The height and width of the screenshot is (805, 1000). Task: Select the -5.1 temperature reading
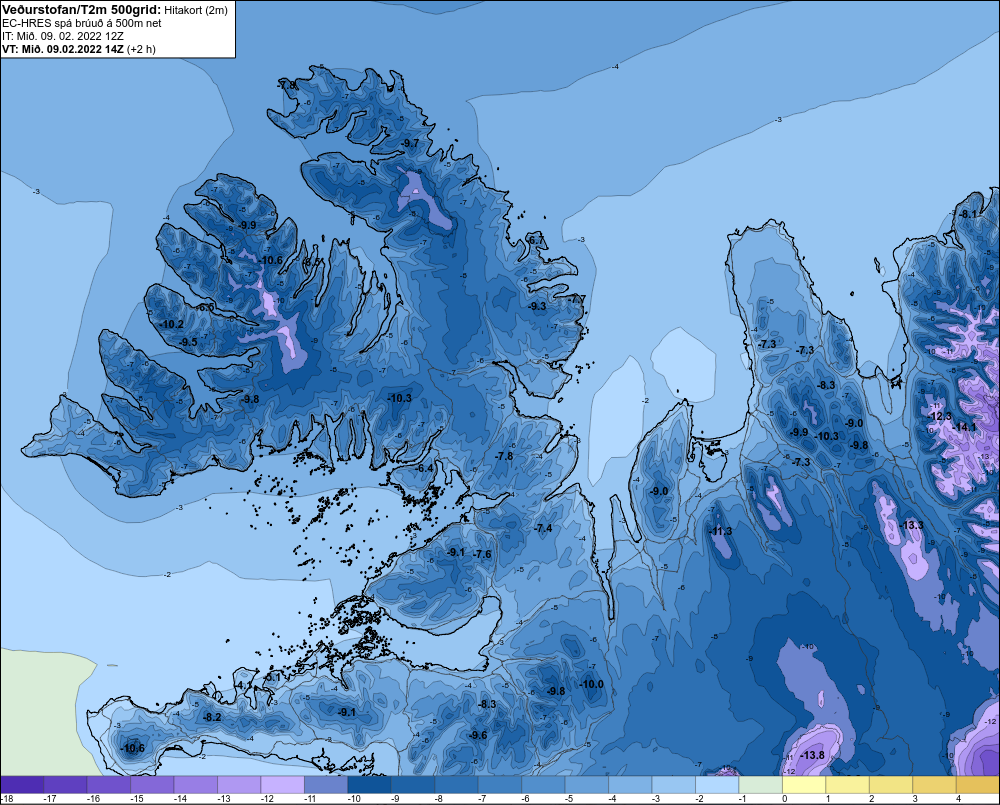[x=272, y=677]
